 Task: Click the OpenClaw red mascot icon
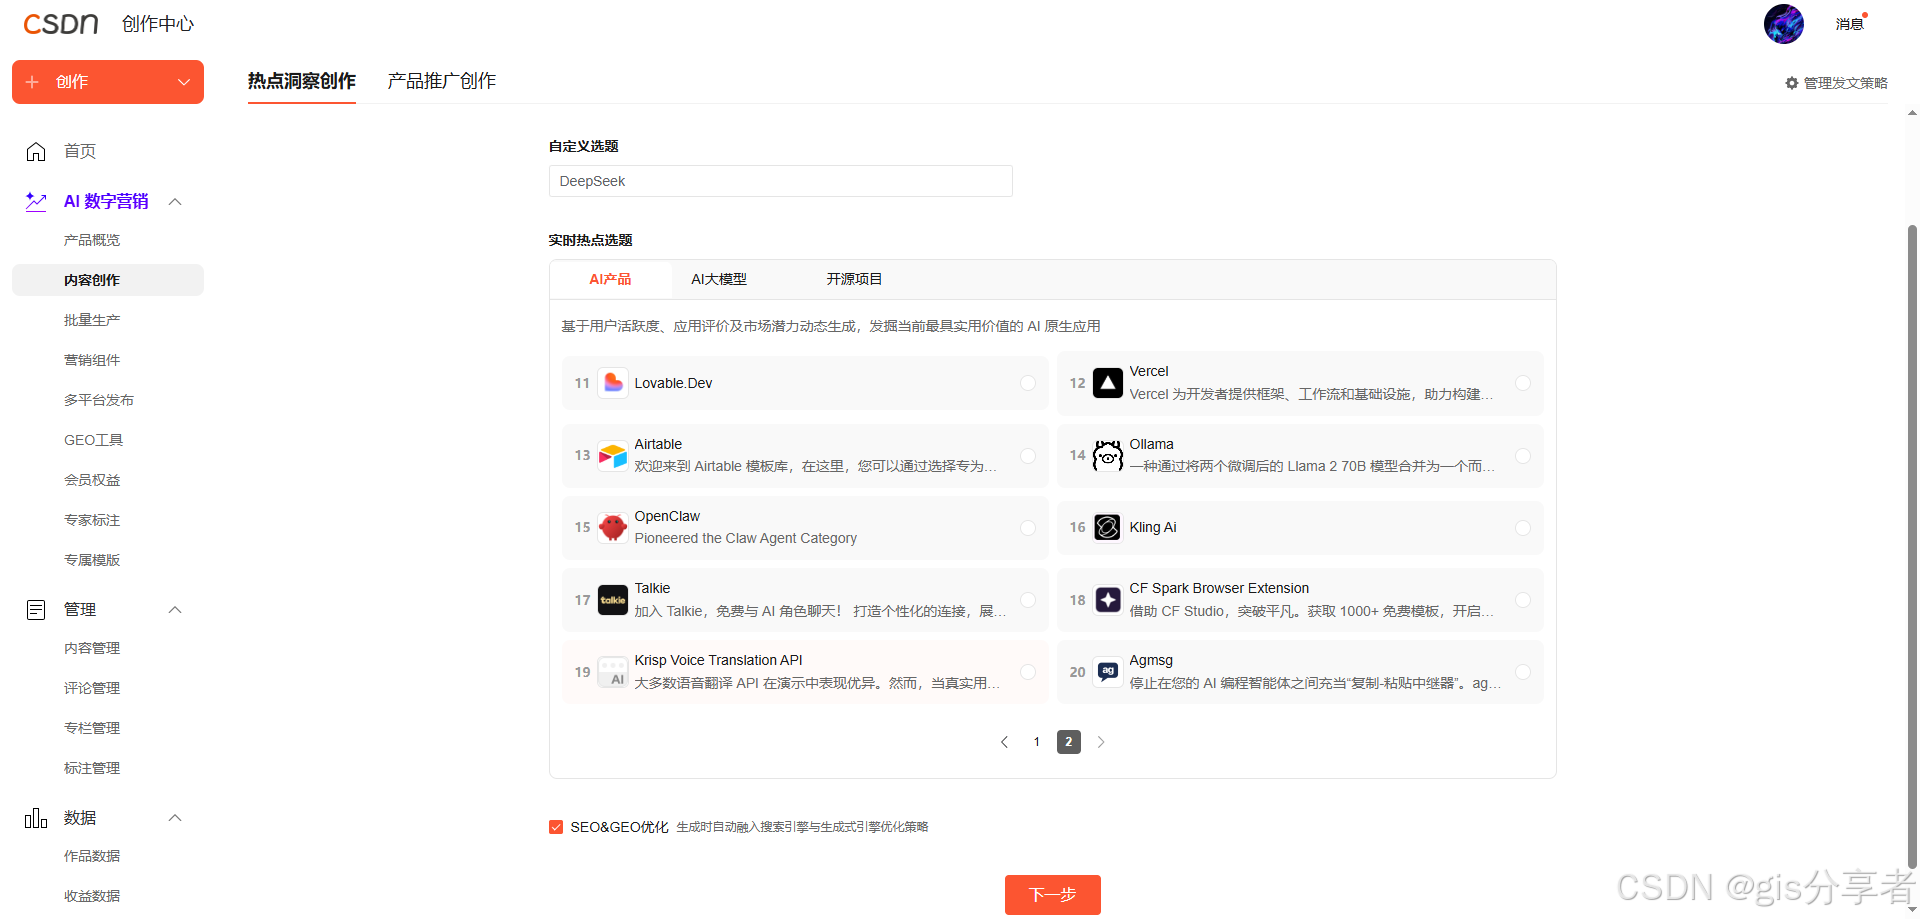(x=613, y=527)
